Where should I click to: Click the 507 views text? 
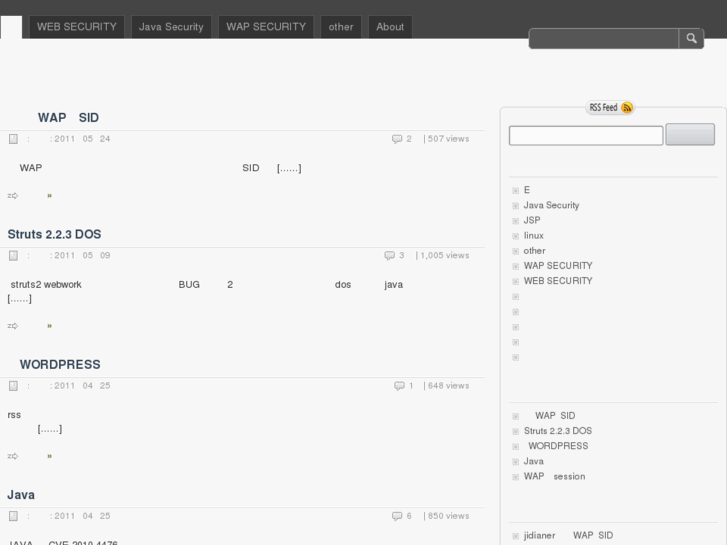[448, 139]
